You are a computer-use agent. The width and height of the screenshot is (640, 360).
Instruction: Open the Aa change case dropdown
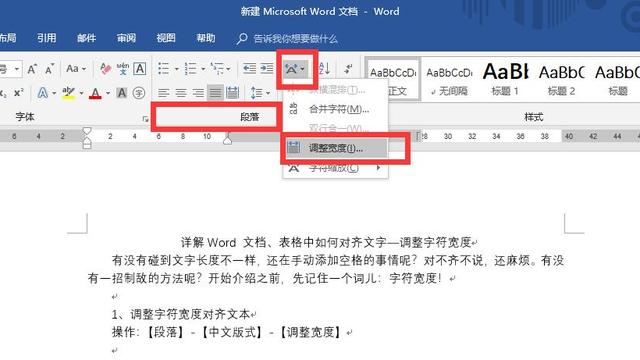76,69
